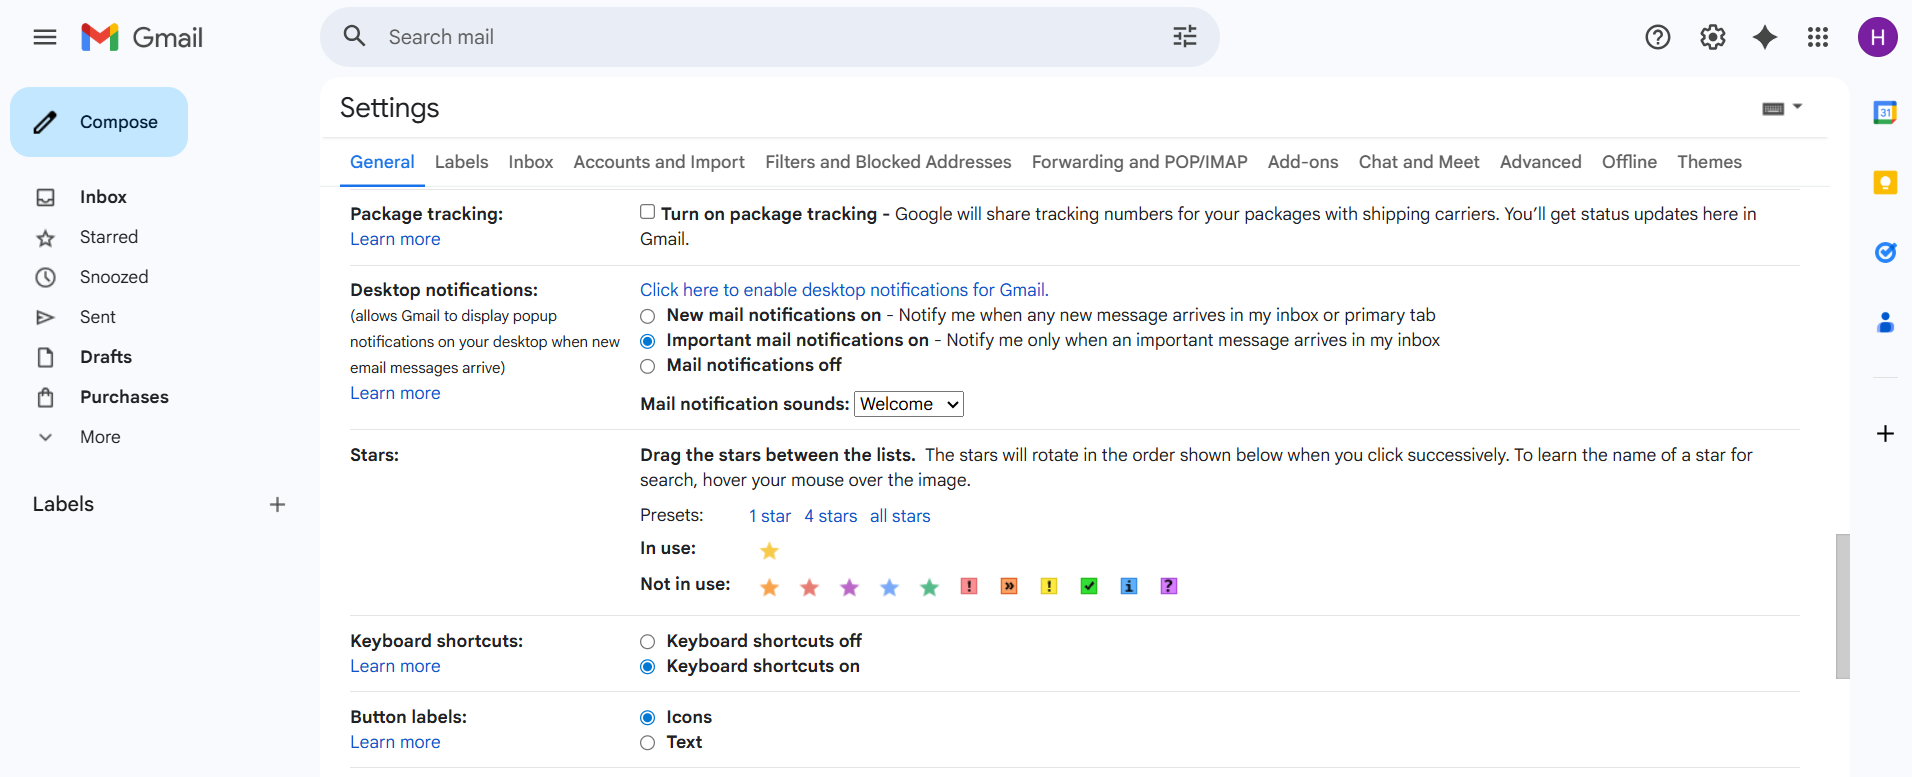Select the green check icon
This screenshot has height=777, width=1912.
click(1089, 586)
